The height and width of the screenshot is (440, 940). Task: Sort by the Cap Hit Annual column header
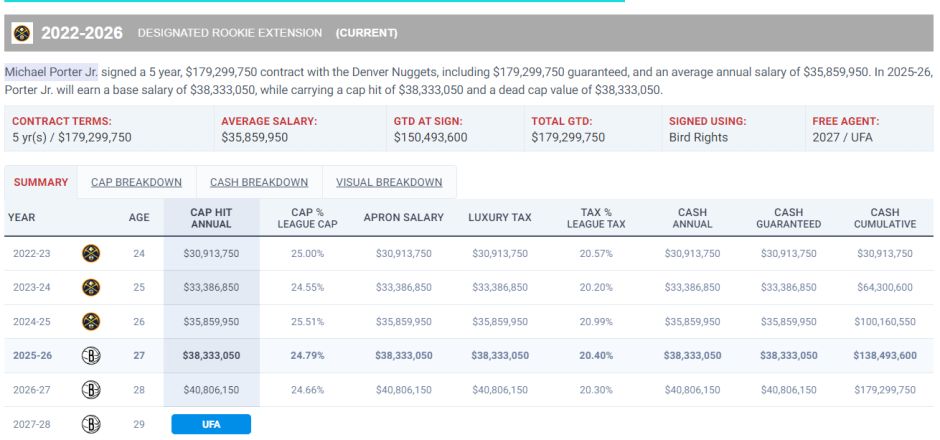(x=211, y=218)
